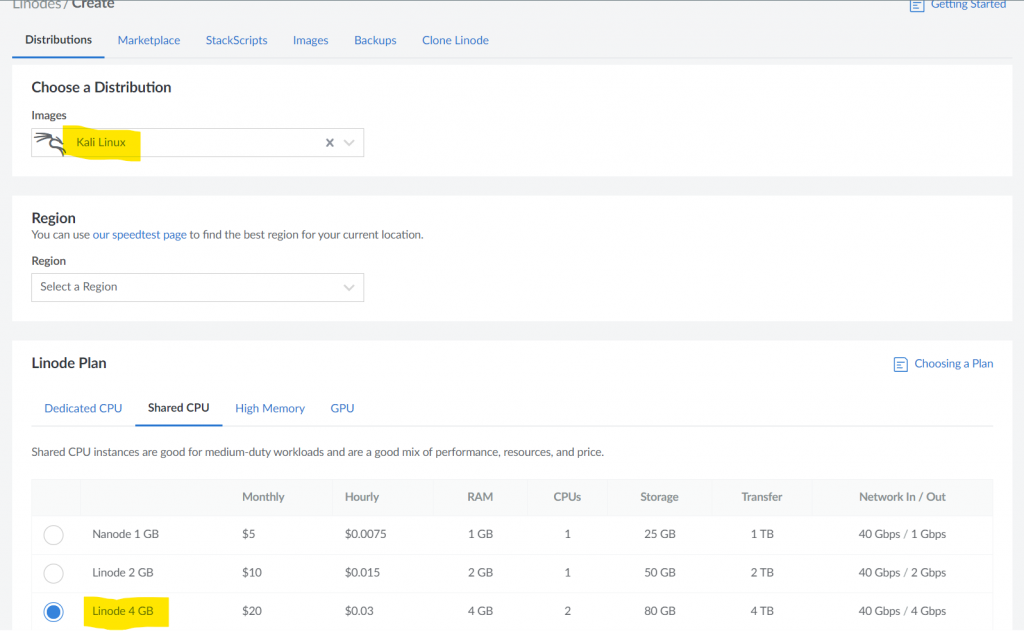Open the Select a Region dropdown
Viewport: 1024px width, 631px height.
[x=197, y=287]
